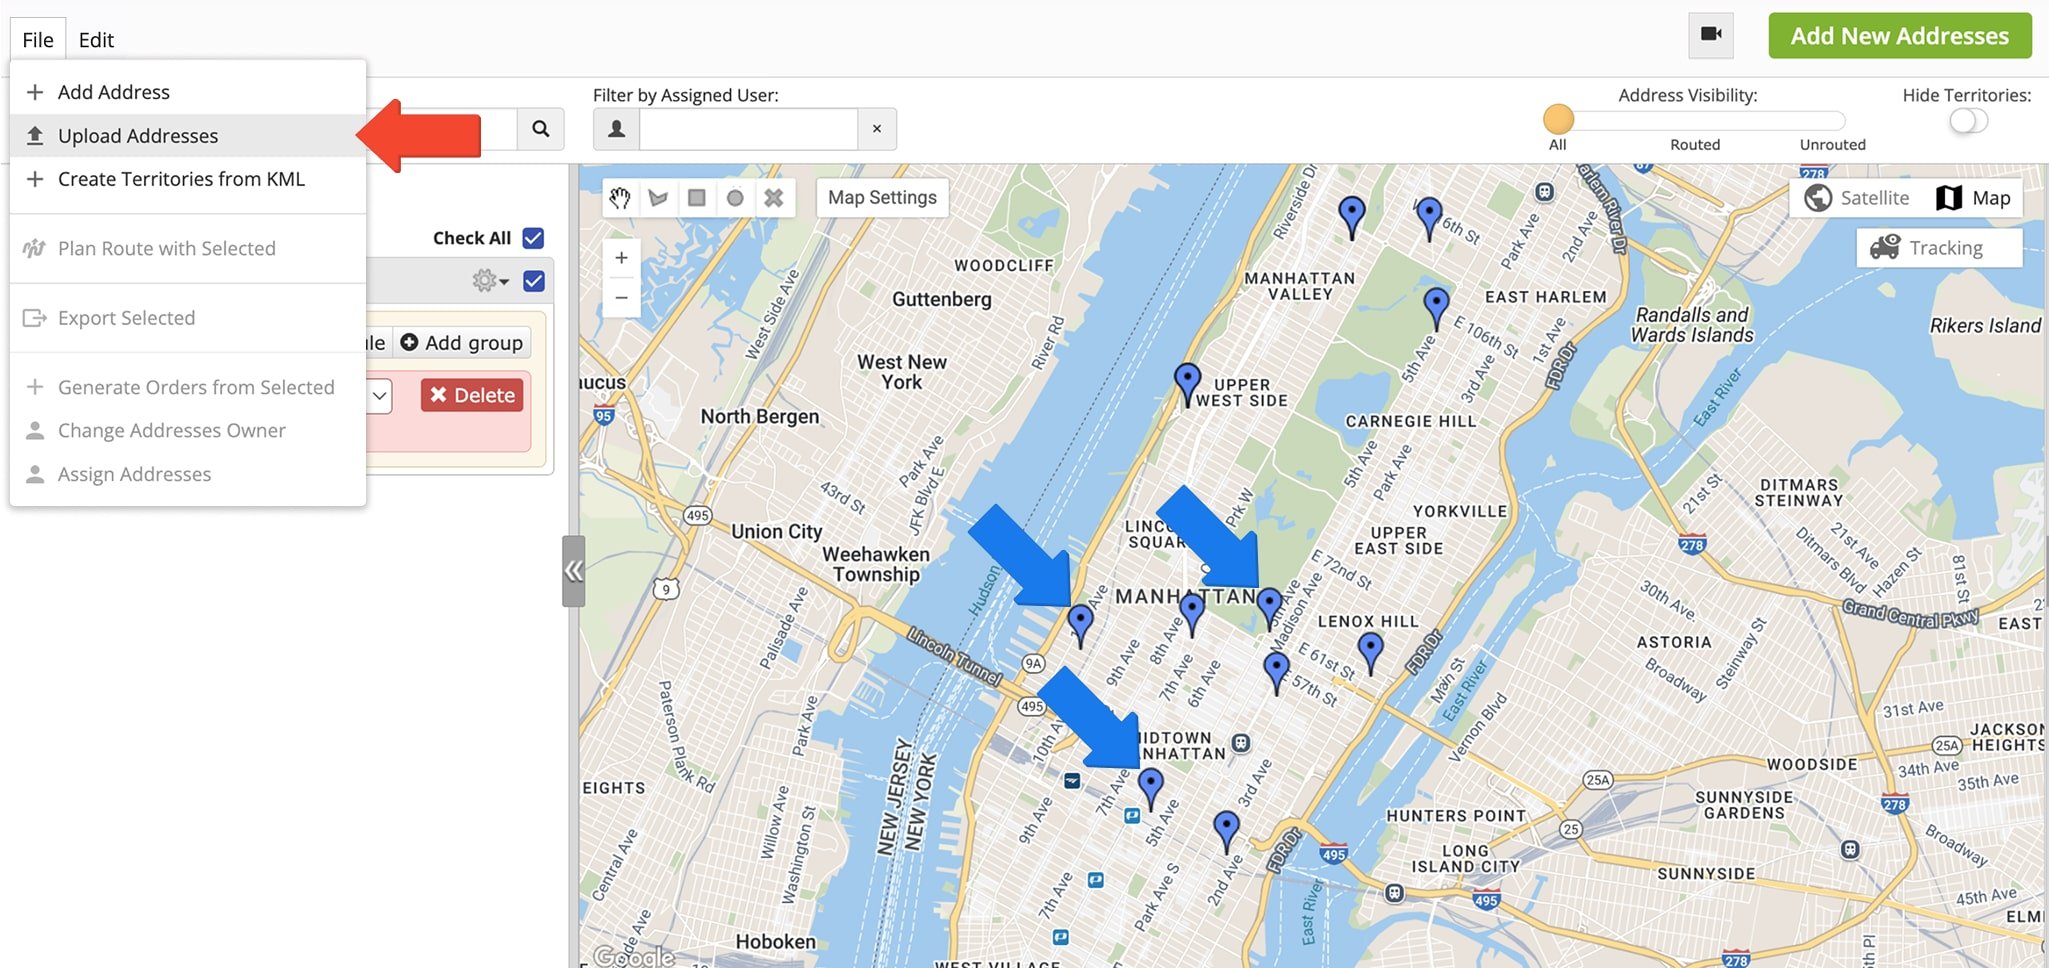
Task: Set Address Visibility to Unrouted
Action: pyautogui.click(x=1832, y=144)
